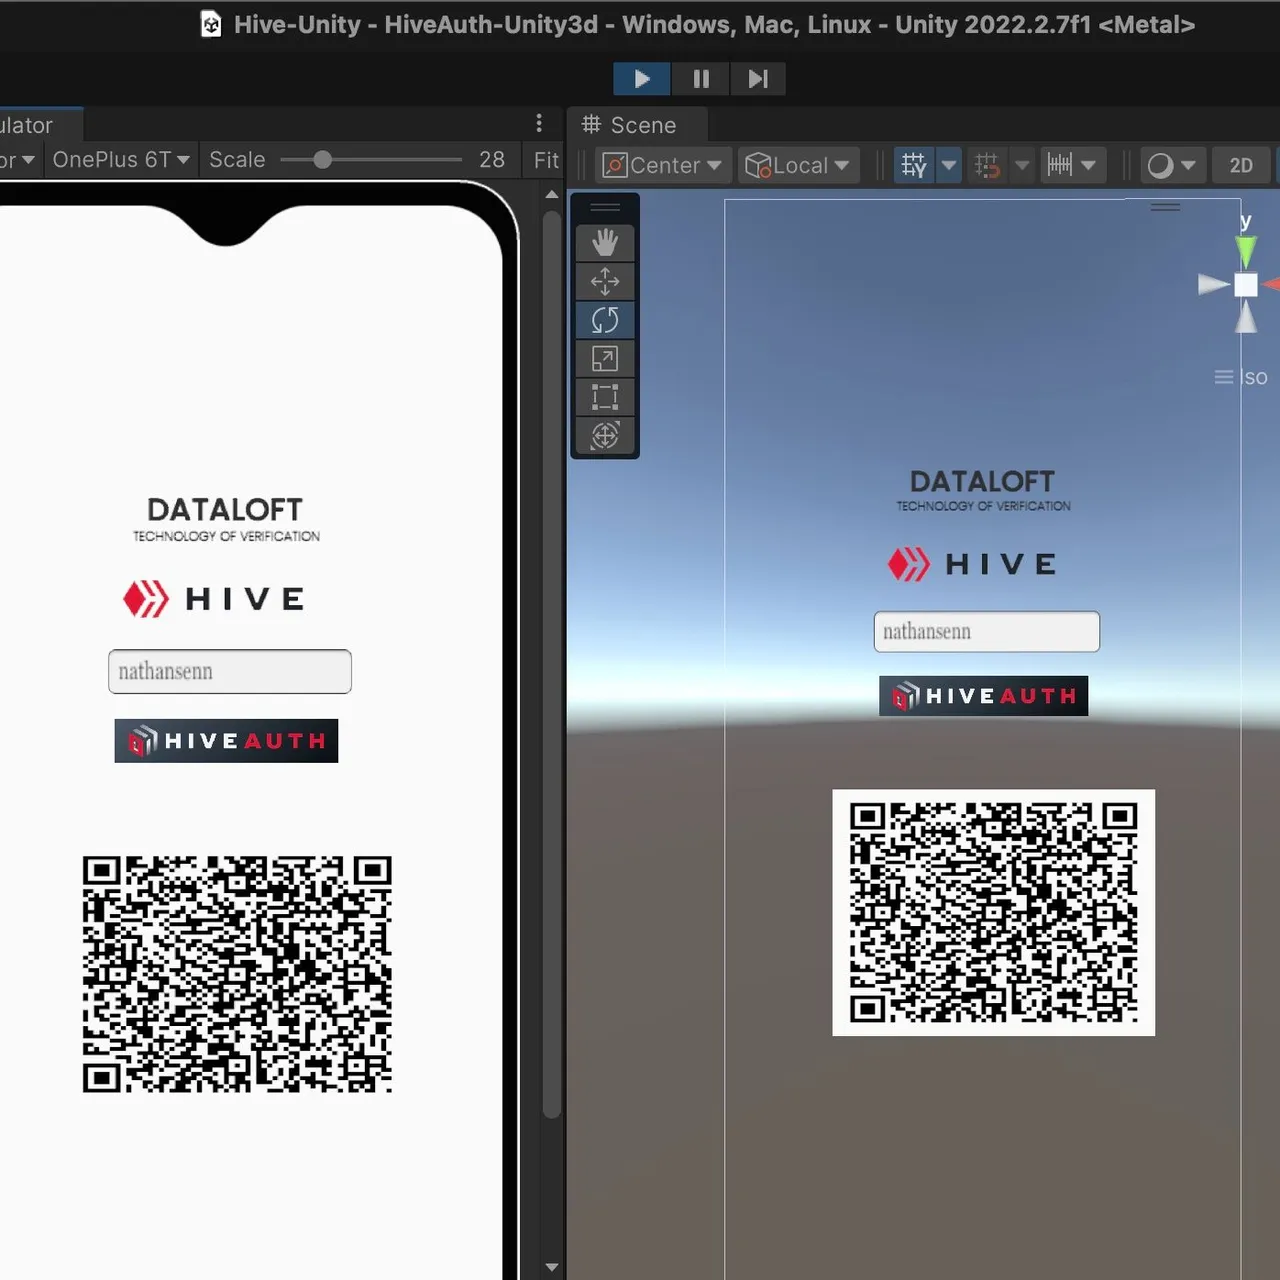Viewport: 1280px width, 1280px height.
Task: Adjust the simulator Scale slider
Action: coord(322,159)
